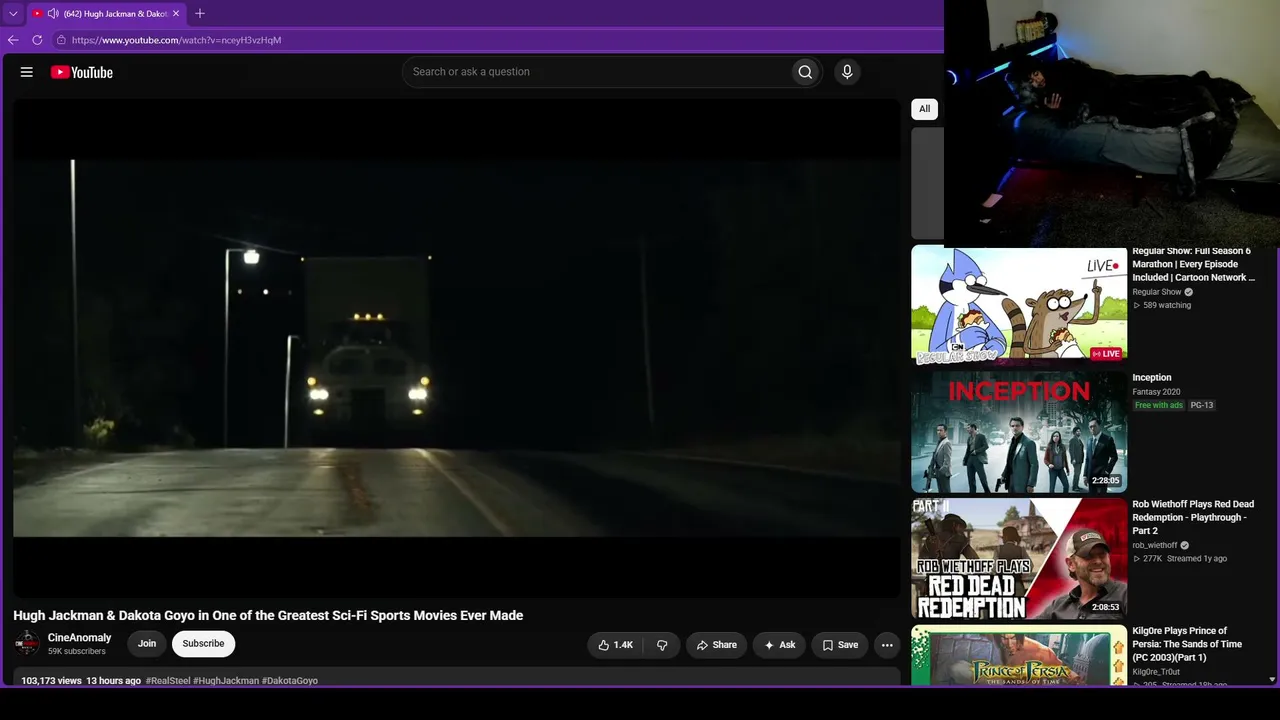Reload the page with the refresh icon
The width and height of the screenshot is (1280, 720).
[37, 40]
